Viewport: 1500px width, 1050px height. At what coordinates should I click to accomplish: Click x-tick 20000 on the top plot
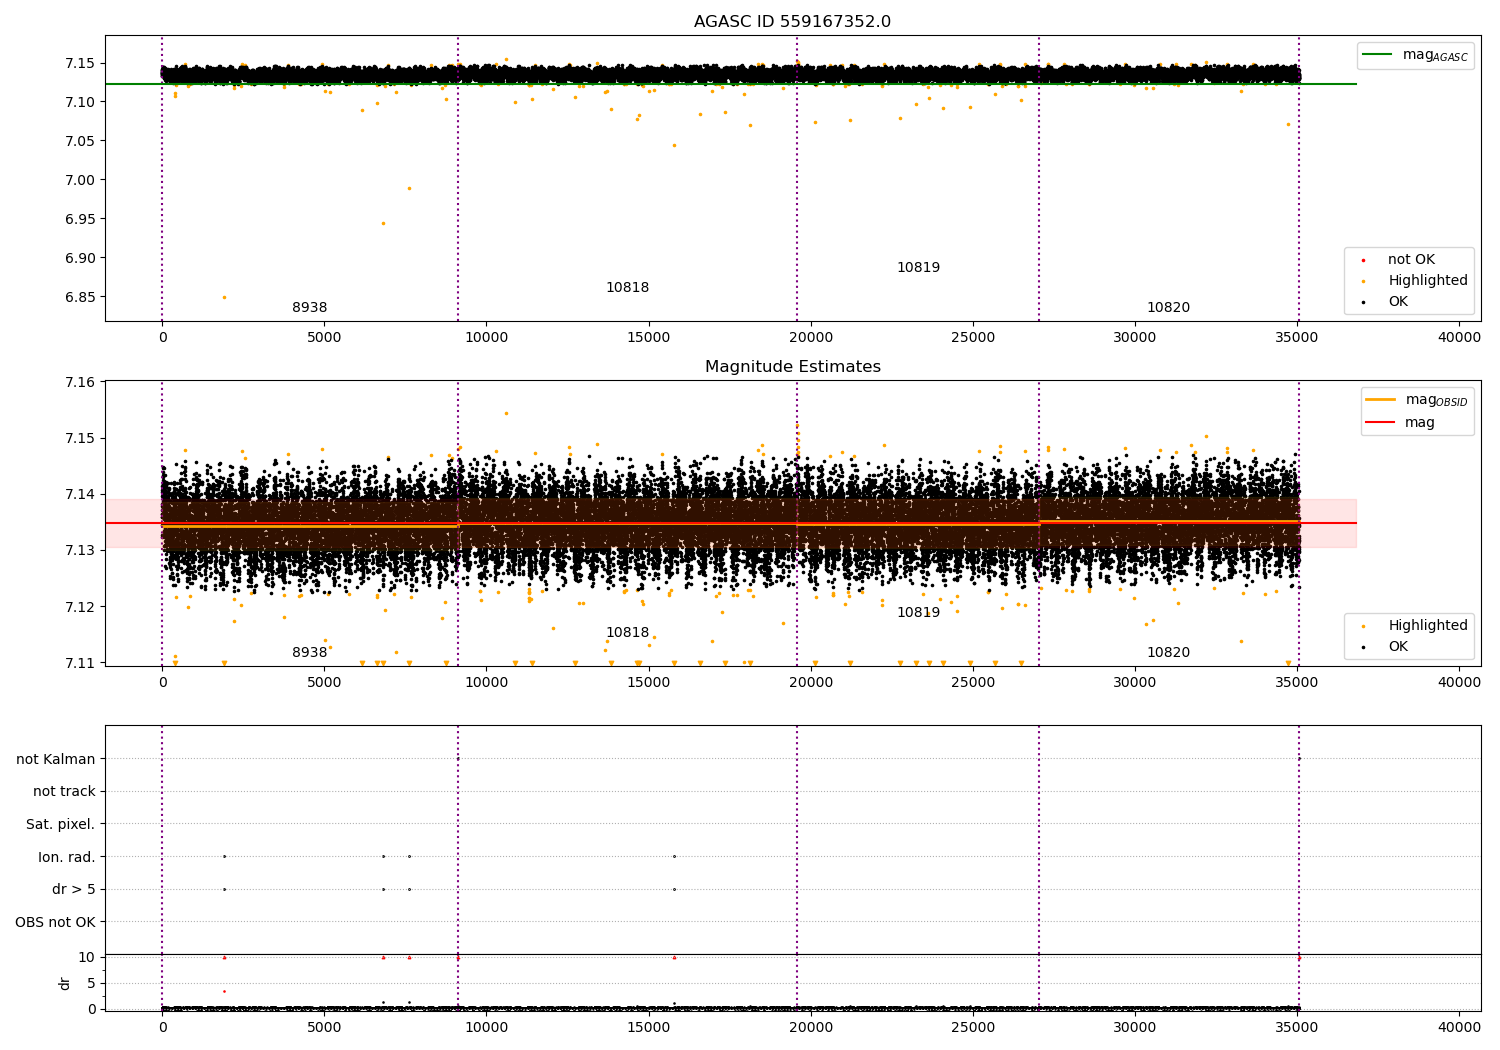[x=811, y=338]
